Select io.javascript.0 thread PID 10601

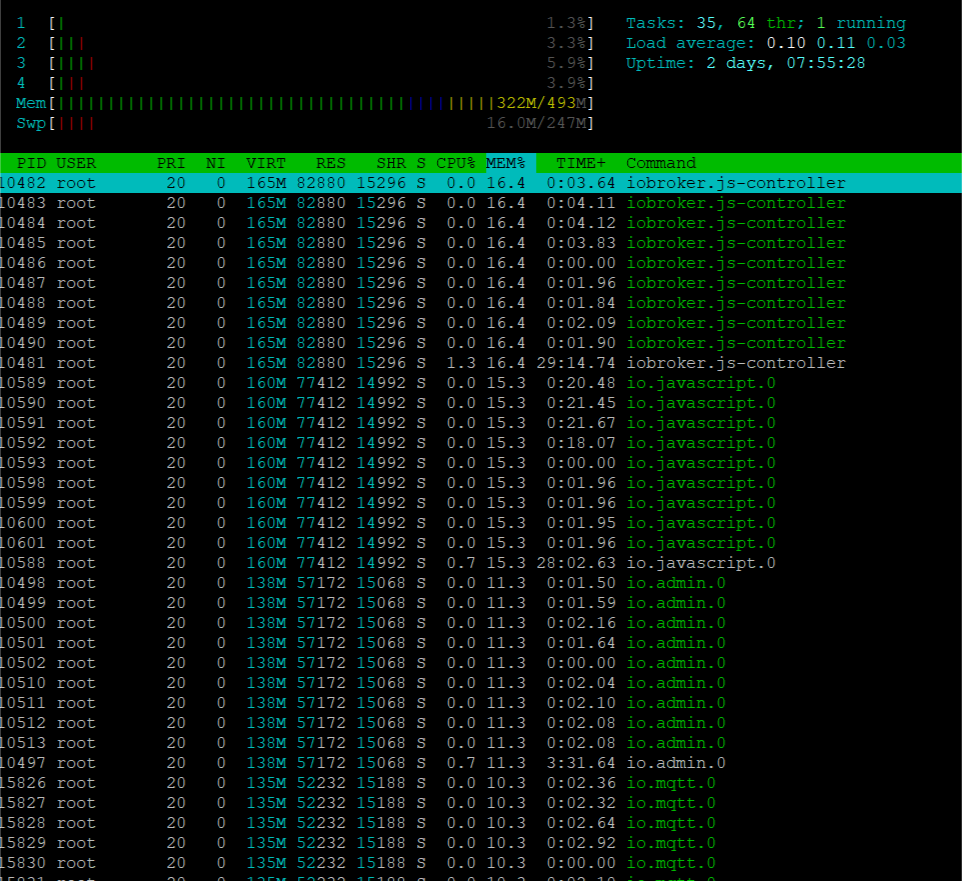click(x=481, y=543)
